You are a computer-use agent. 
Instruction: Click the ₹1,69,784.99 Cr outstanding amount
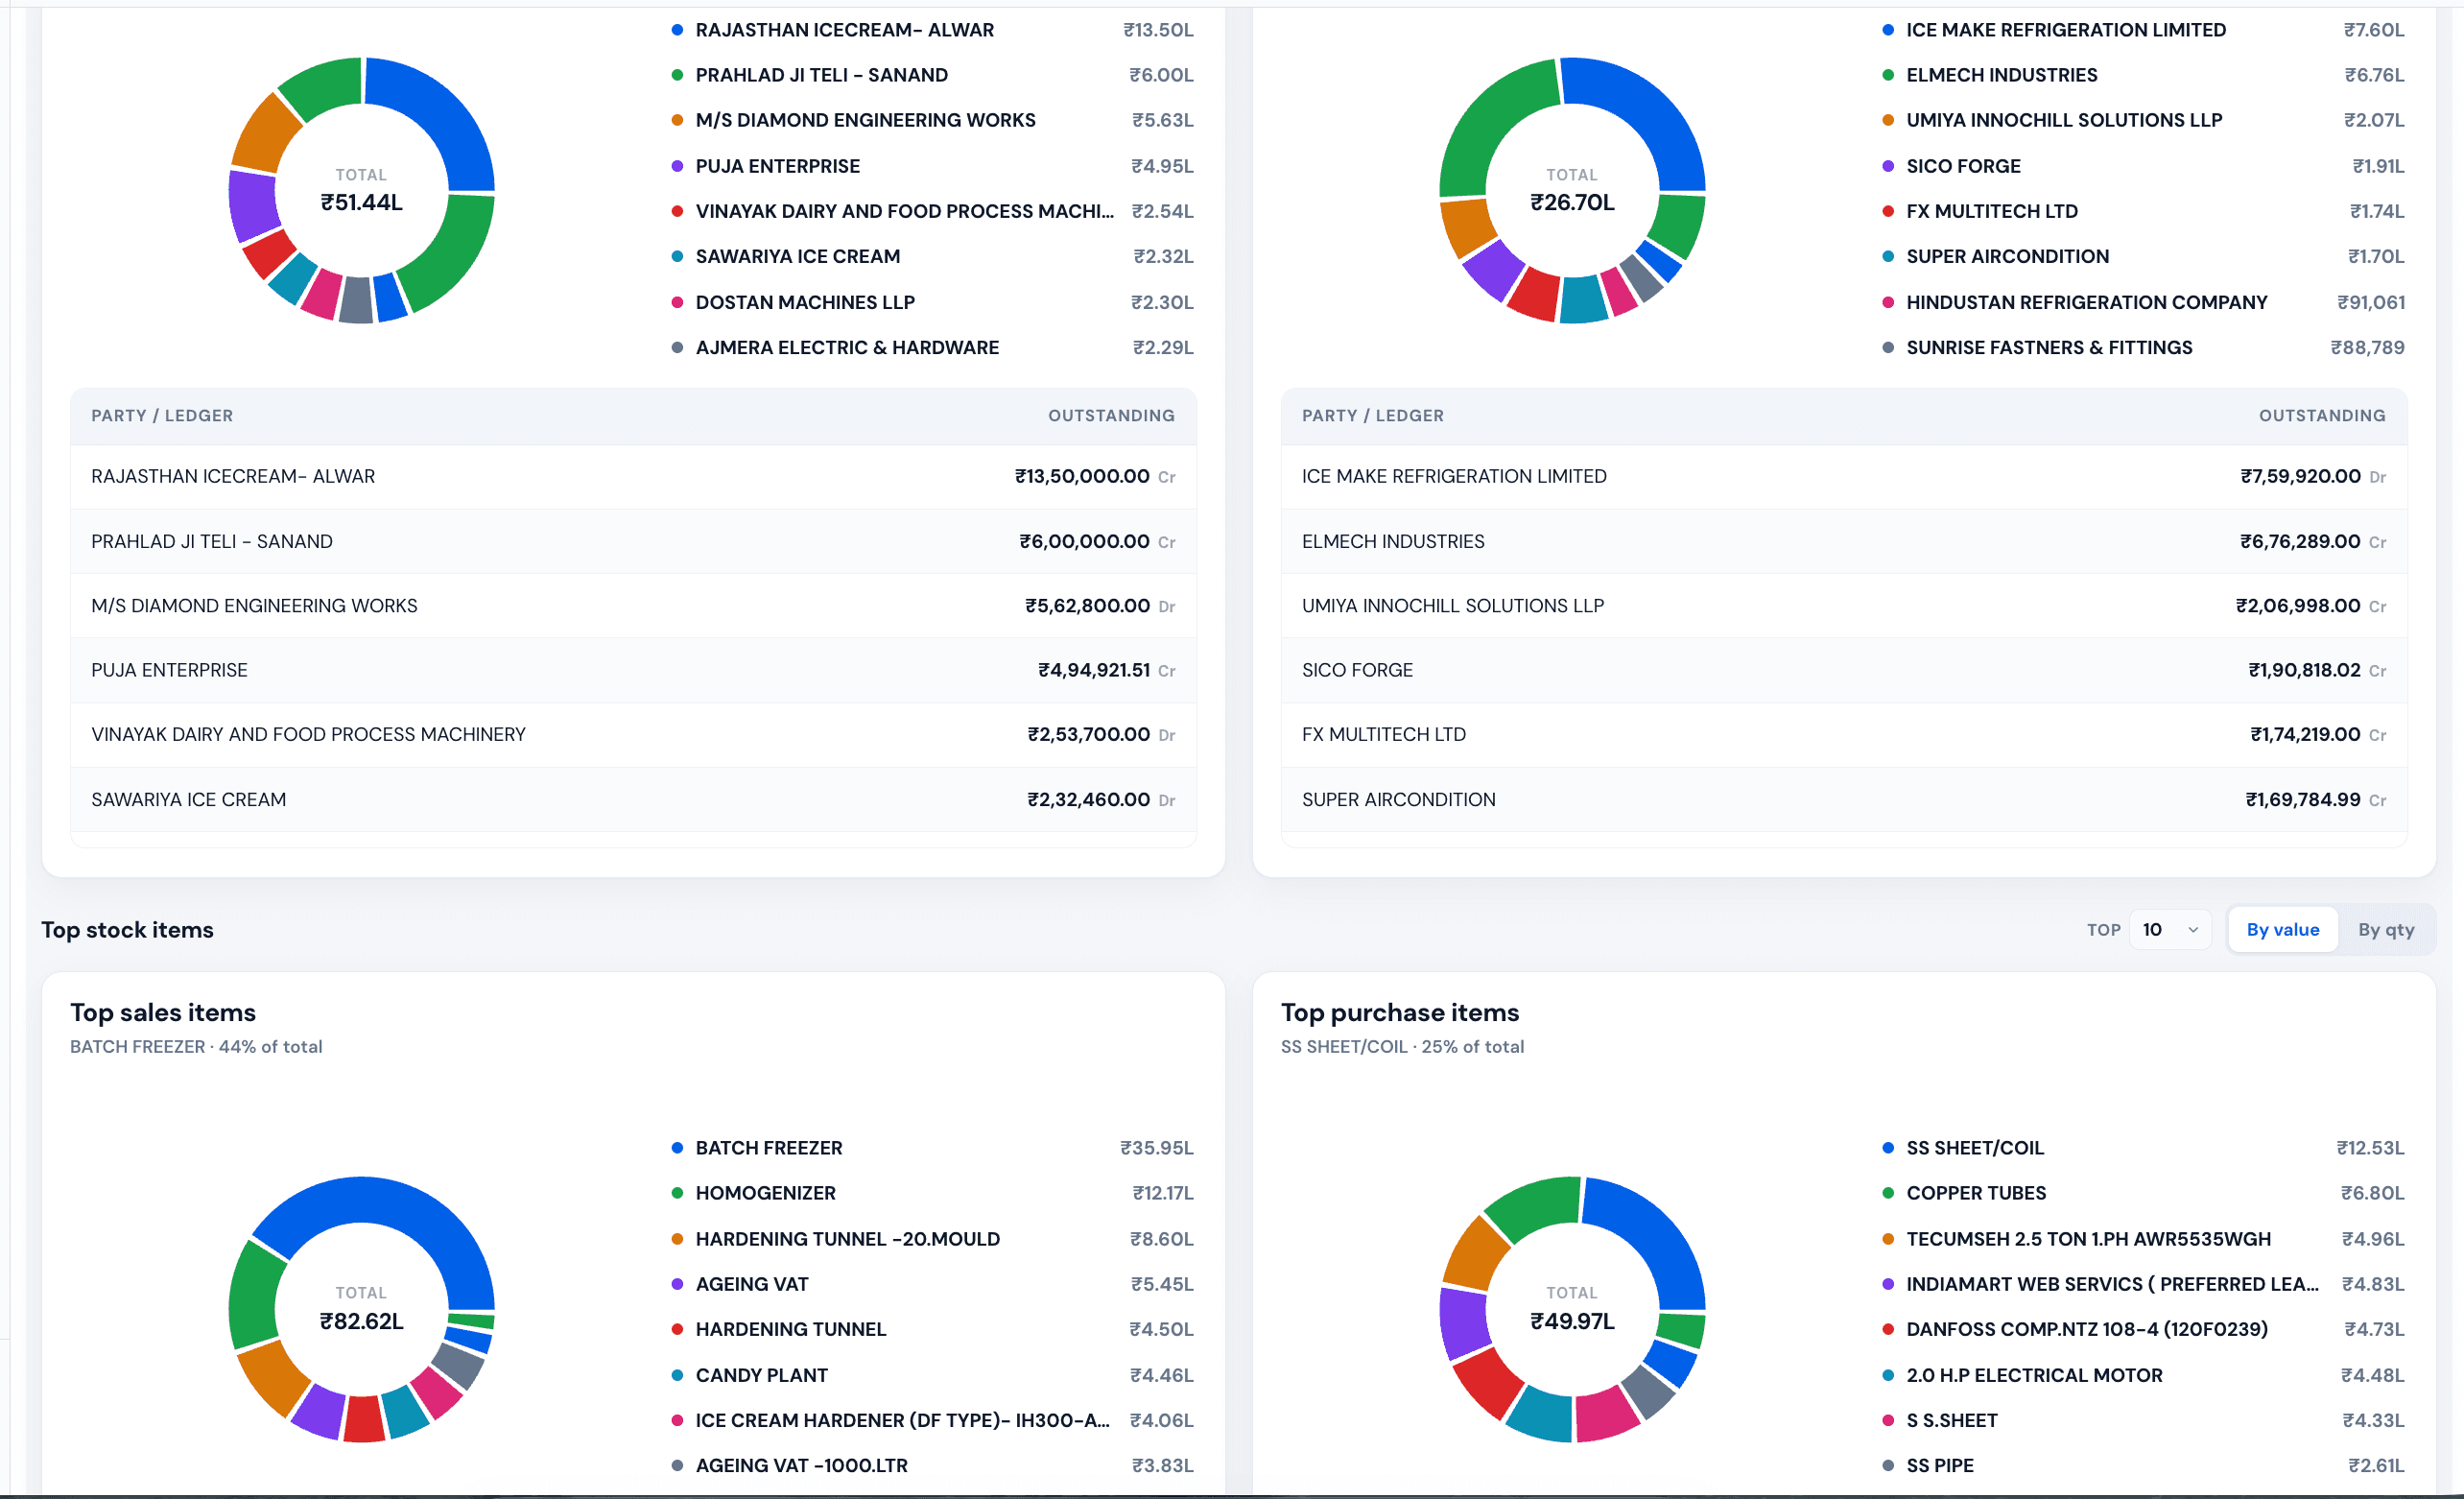[x=2316, y=799]
